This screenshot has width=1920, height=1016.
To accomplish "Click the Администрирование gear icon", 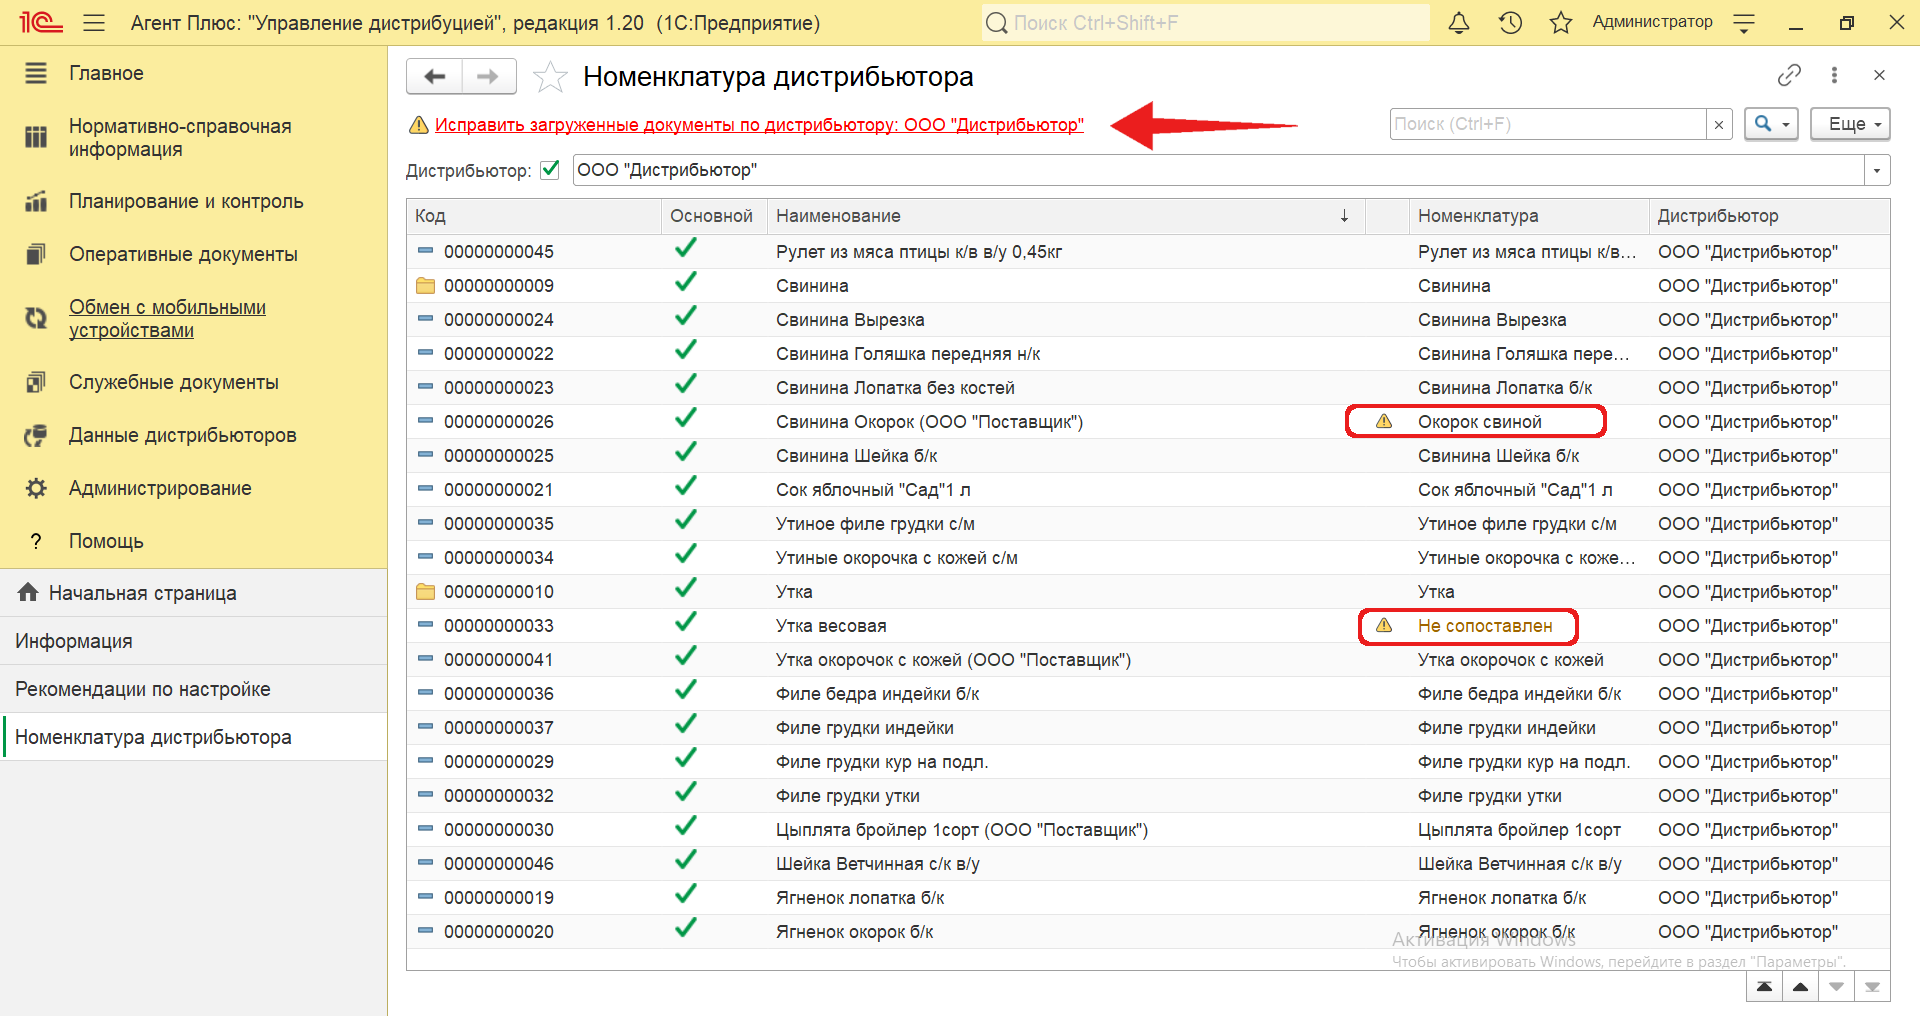I will click(x=36, y=488).
